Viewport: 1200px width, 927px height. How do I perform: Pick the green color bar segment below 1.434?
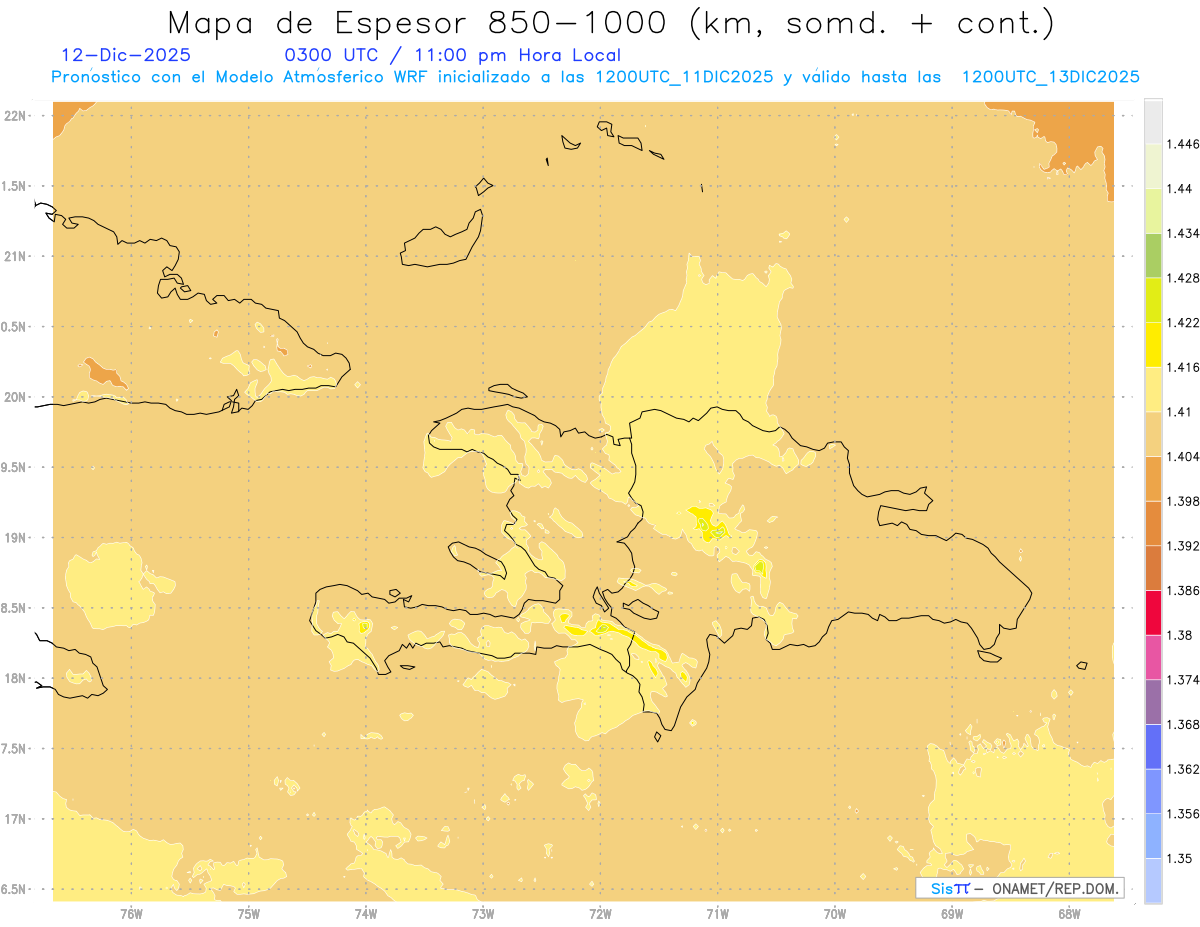click(x=1153, y=255)
